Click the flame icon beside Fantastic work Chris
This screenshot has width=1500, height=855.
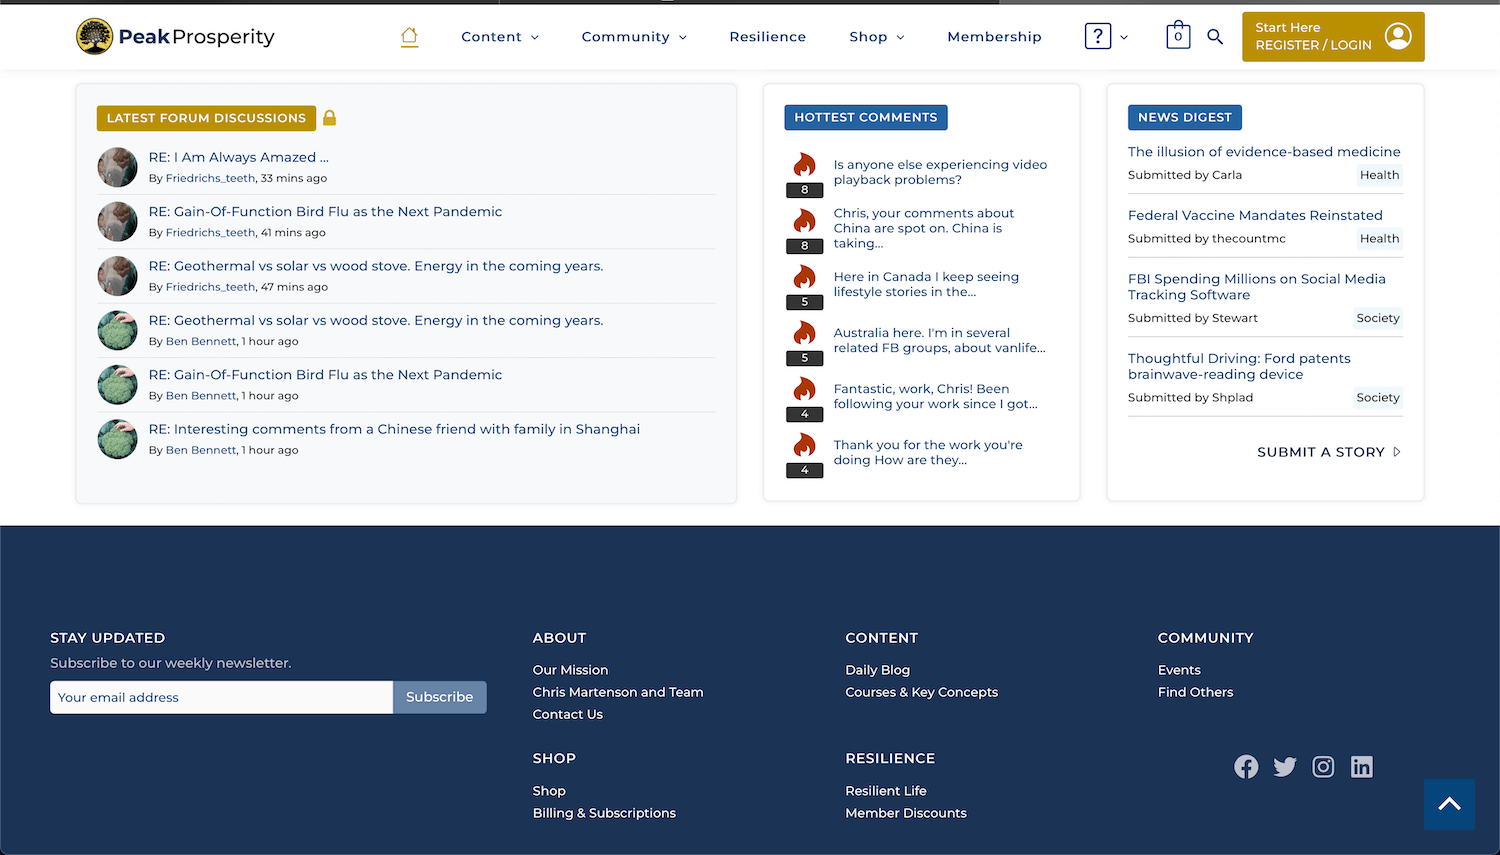coord(805,389)
